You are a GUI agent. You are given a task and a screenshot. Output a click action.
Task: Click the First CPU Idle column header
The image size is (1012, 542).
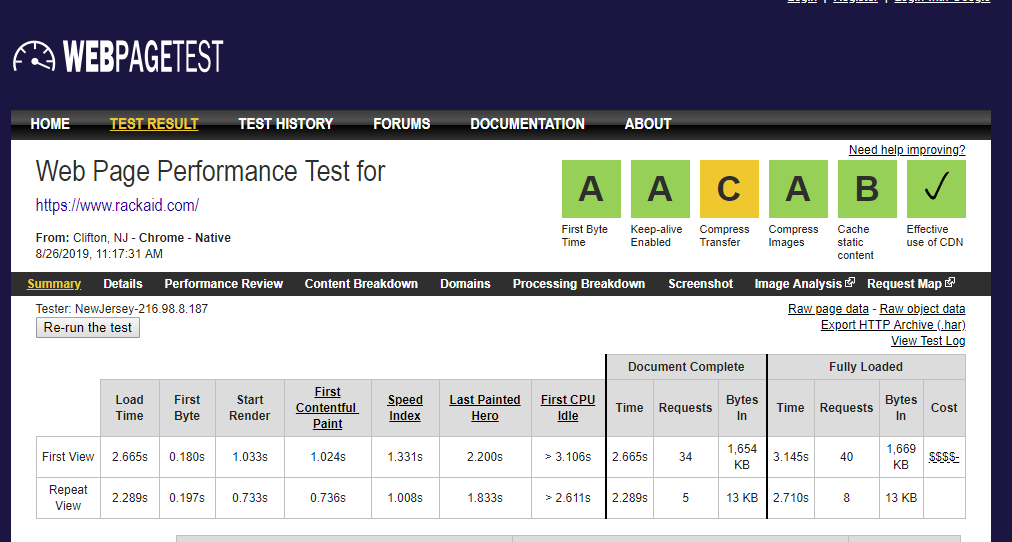click(568, 408)
